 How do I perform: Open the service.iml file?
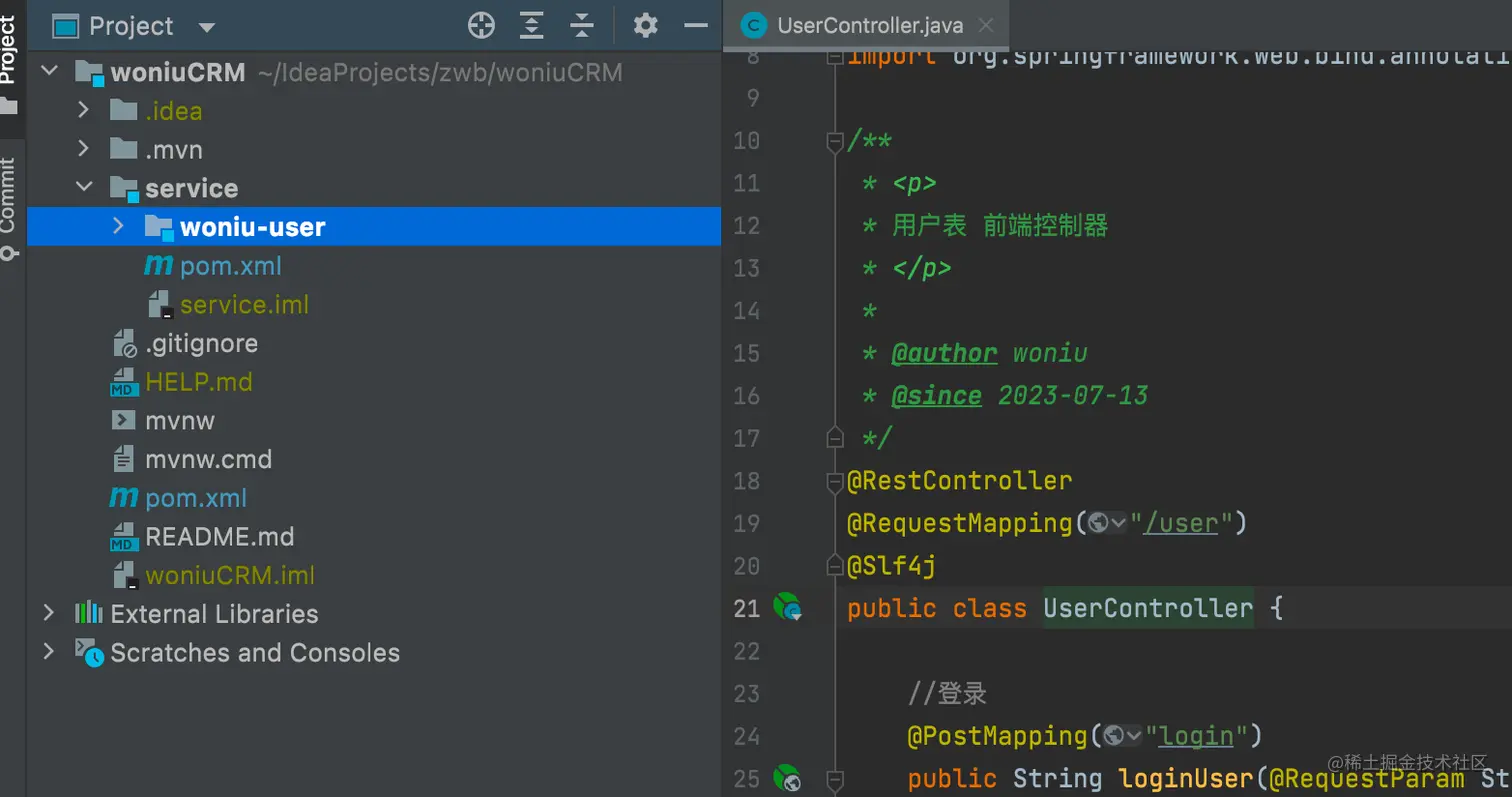point(244,305)
